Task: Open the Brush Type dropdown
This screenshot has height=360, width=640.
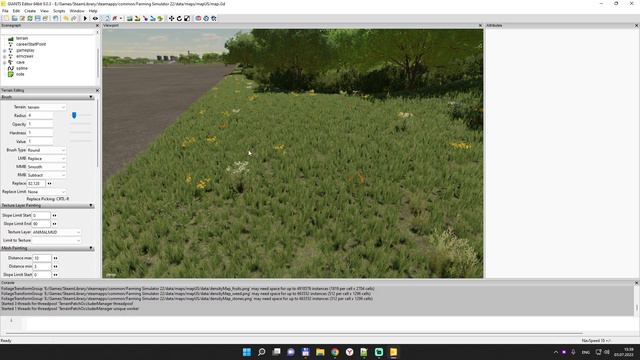Action: point(46,150)
